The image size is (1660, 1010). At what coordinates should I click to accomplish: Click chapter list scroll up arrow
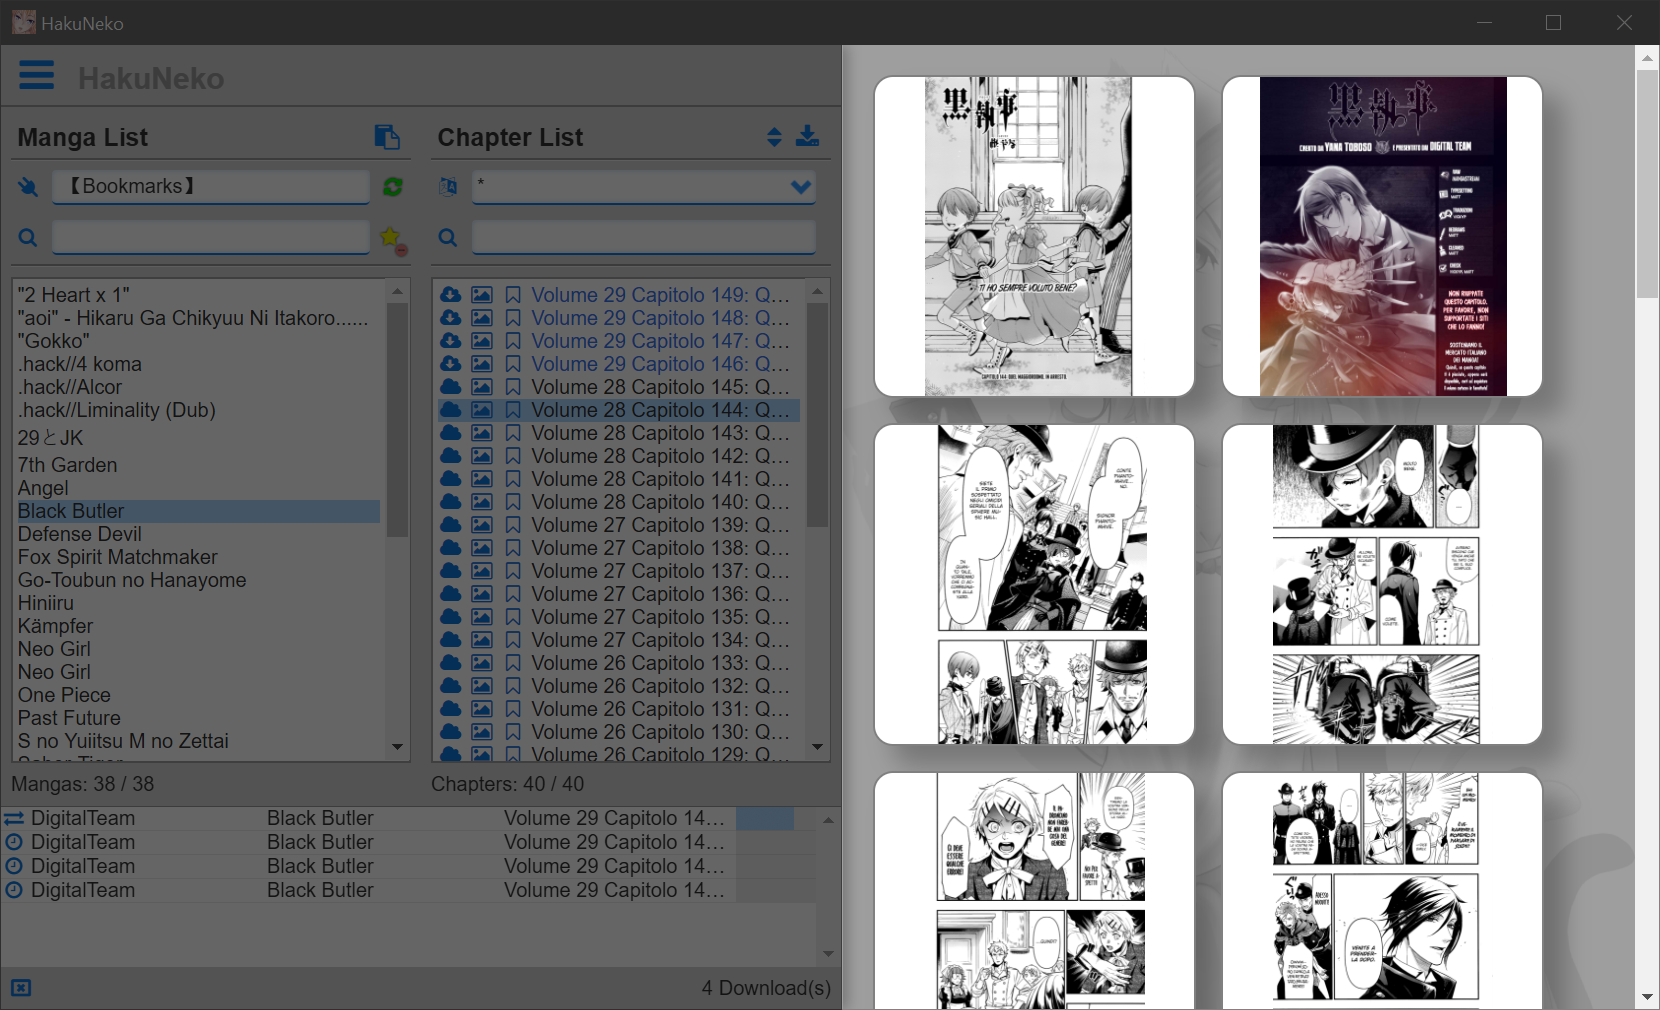pos(817,291)
